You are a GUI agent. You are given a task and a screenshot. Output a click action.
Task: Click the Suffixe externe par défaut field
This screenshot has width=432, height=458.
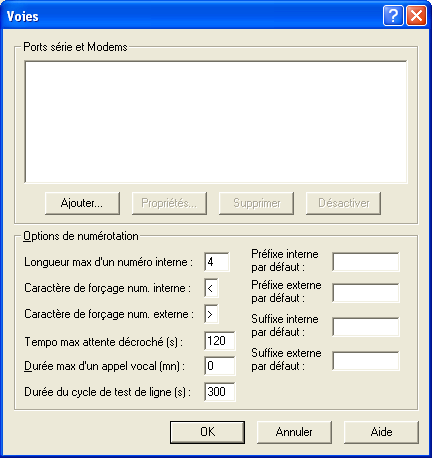tap(366, 361)
